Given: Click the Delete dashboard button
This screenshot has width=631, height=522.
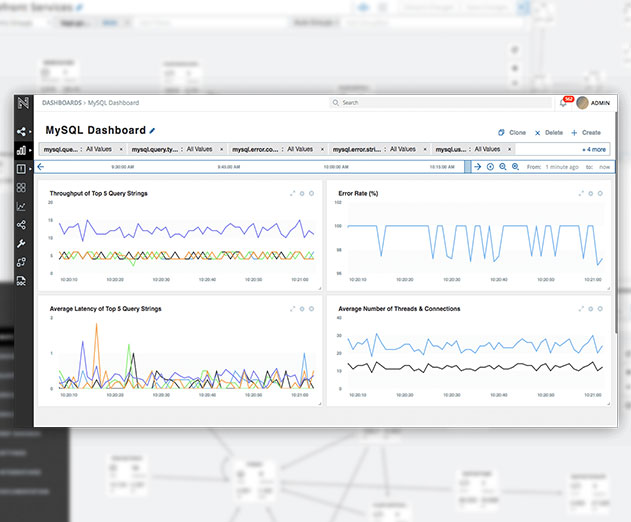Looking at the screenshot, I should click(x=549, y=132).
